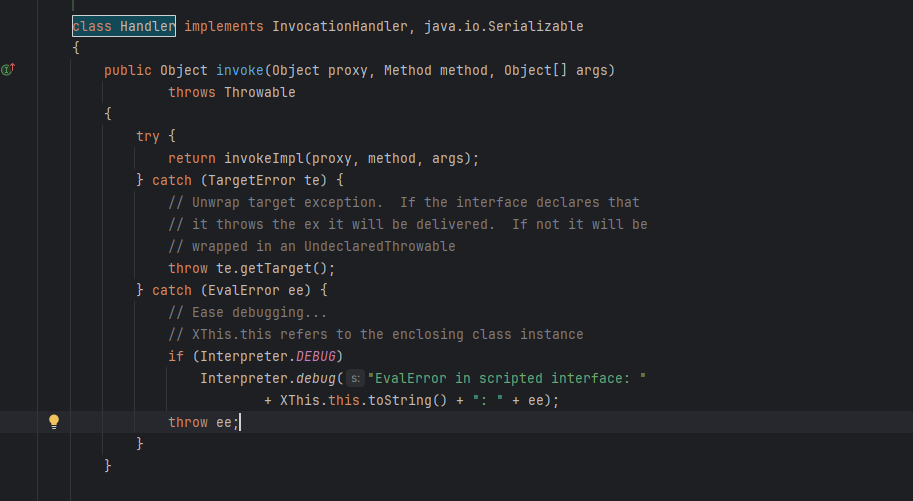Open the yellow lightbulb quick-fix icon
913x501 pixels.
(x=55, y=422)
